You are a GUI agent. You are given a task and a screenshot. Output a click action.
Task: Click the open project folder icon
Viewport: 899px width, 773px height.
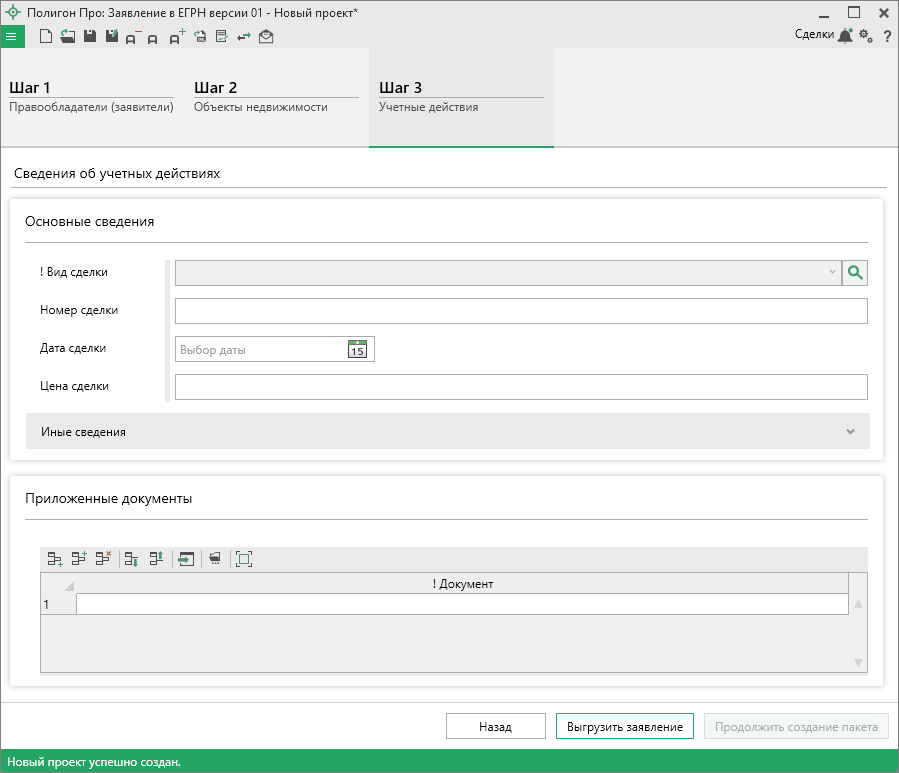click(67, 37)
